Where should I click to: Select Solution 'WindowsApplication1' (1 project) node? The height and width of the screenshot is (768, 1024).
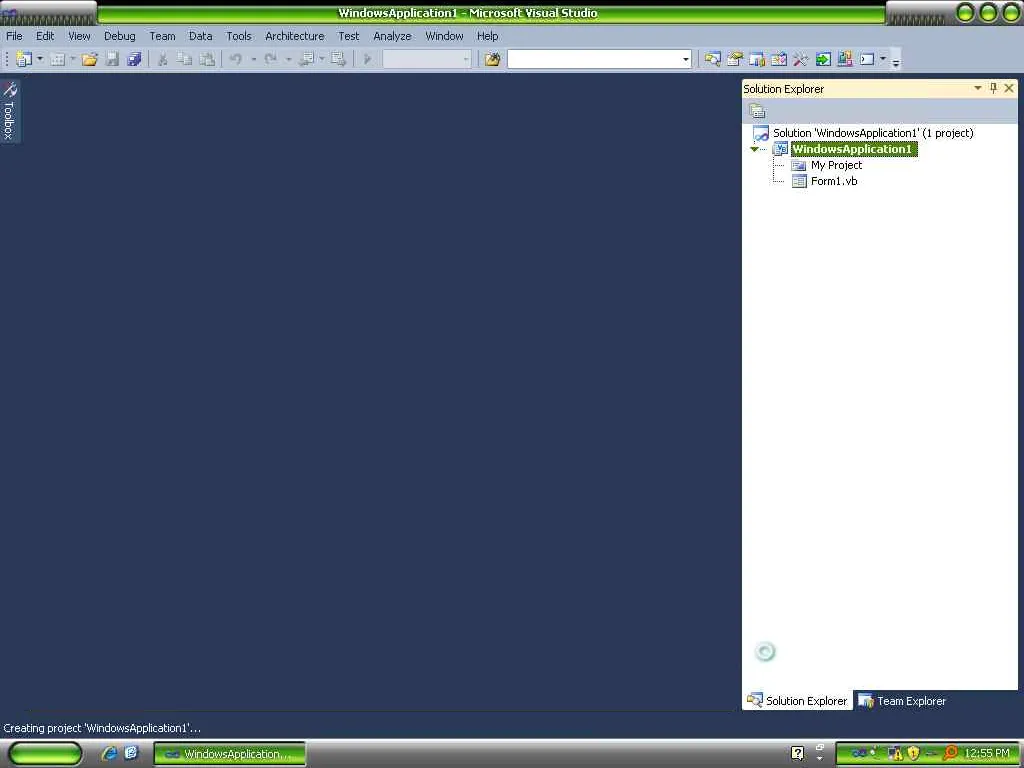[x=873, y=133]
